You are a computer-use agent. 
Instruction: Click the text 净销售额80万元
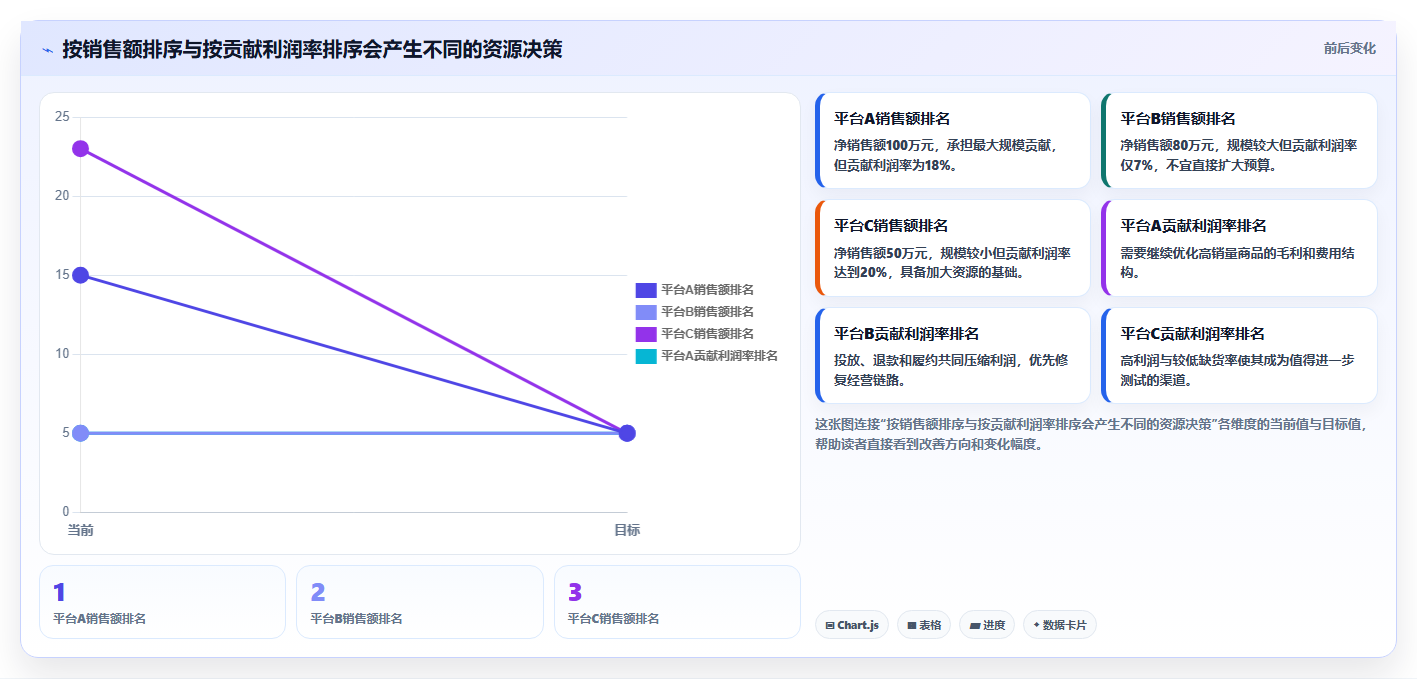click(x=1168, y=145)
